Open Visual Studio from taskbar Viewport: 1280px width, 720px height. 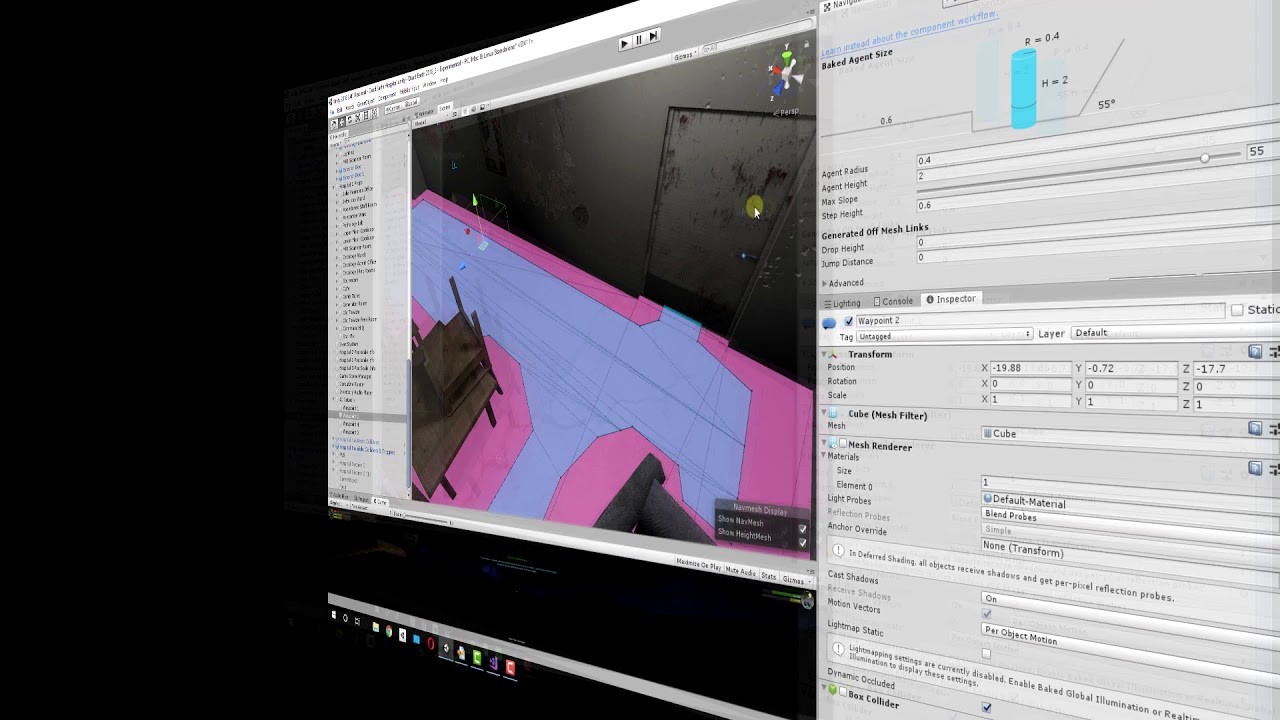pyautogui.click(x=494, y=663)
